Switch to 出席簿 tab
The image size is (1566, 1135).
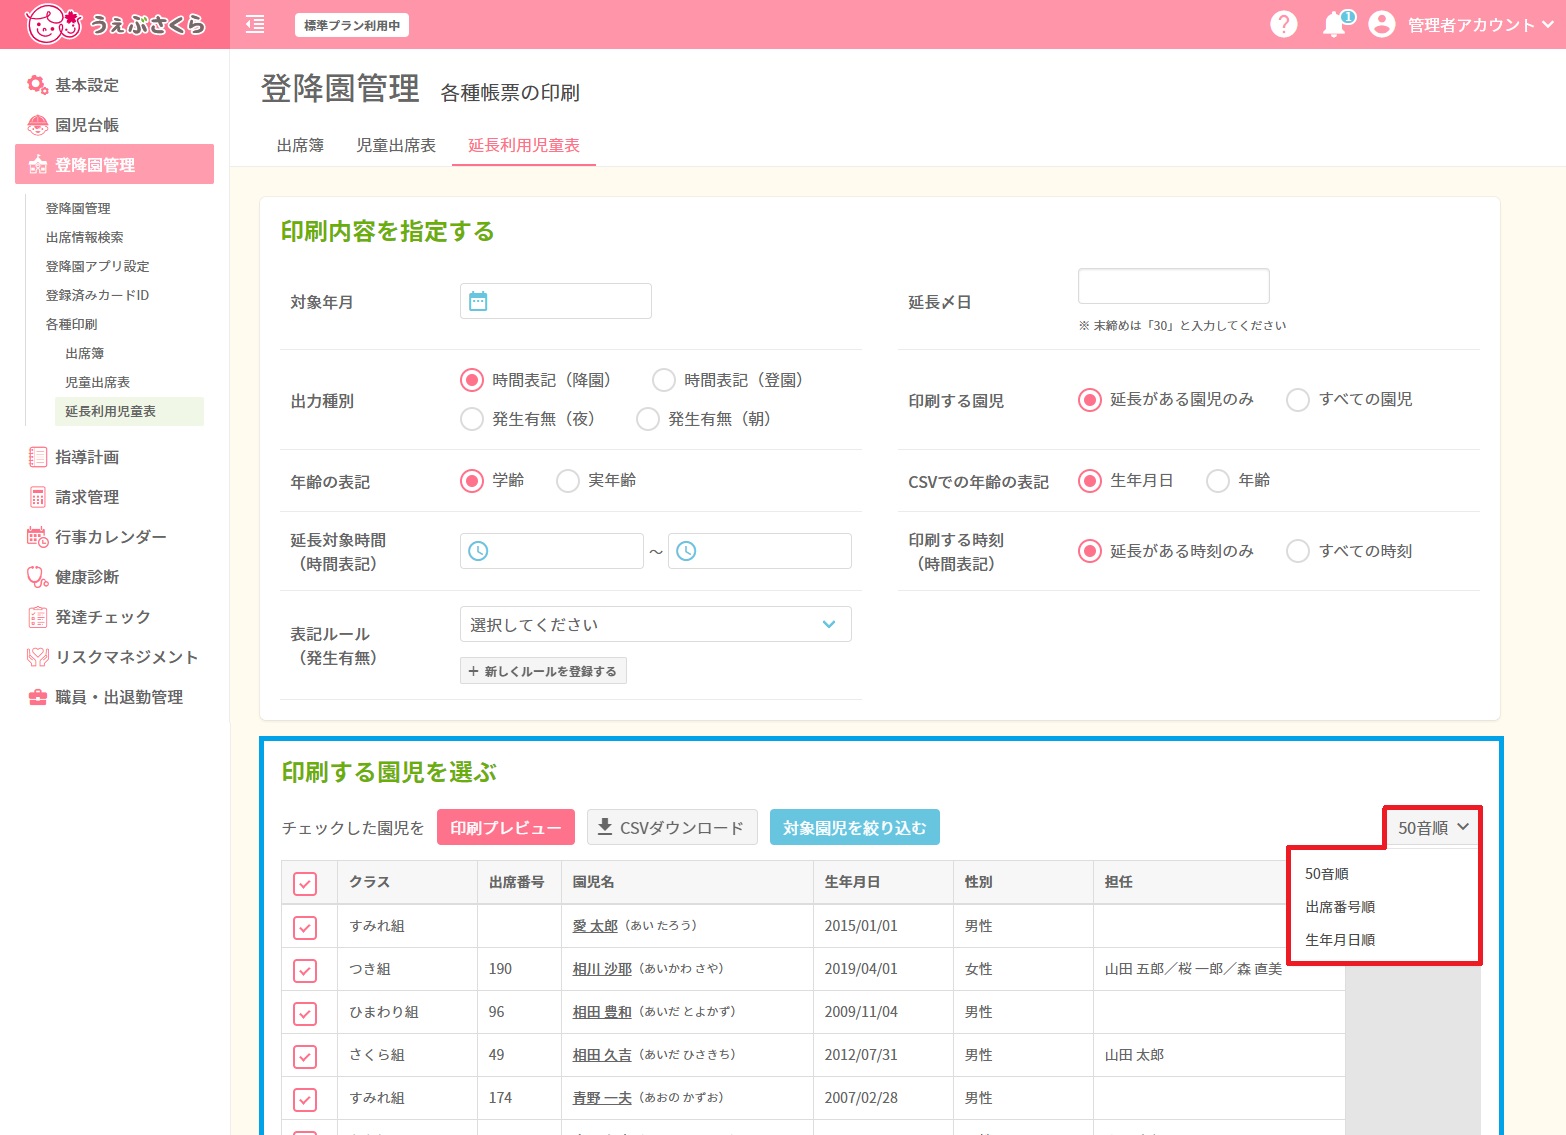(x=300, y=145)
